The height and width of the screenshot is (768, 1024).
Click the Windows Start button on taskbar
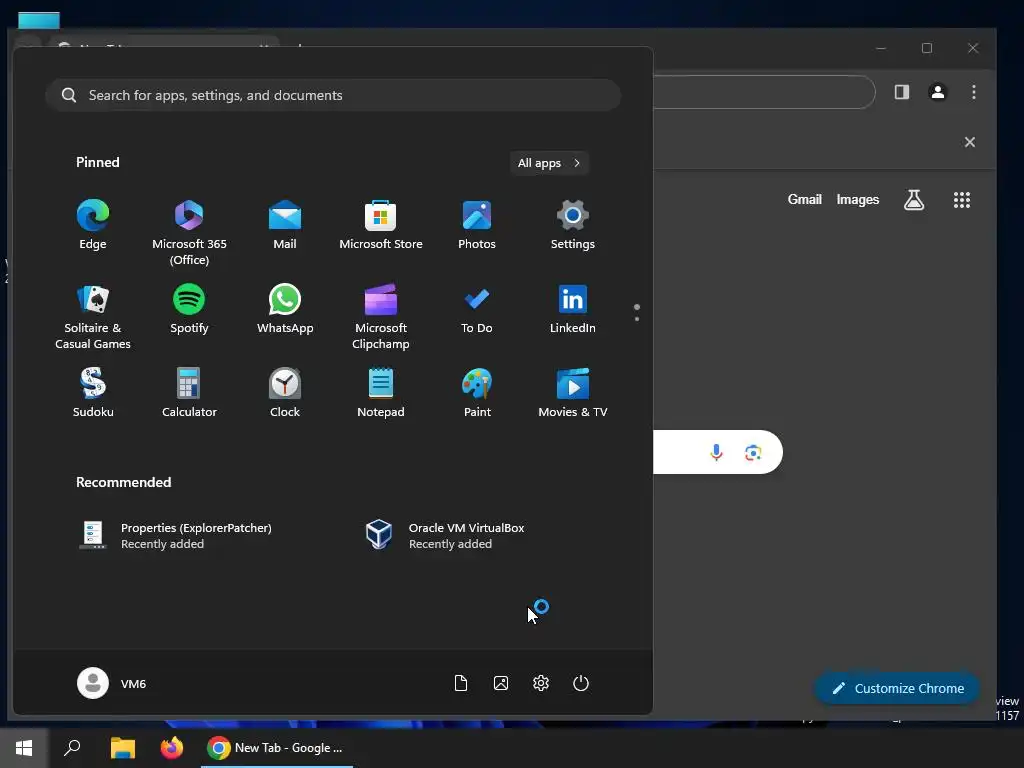[x=24, y=748]
